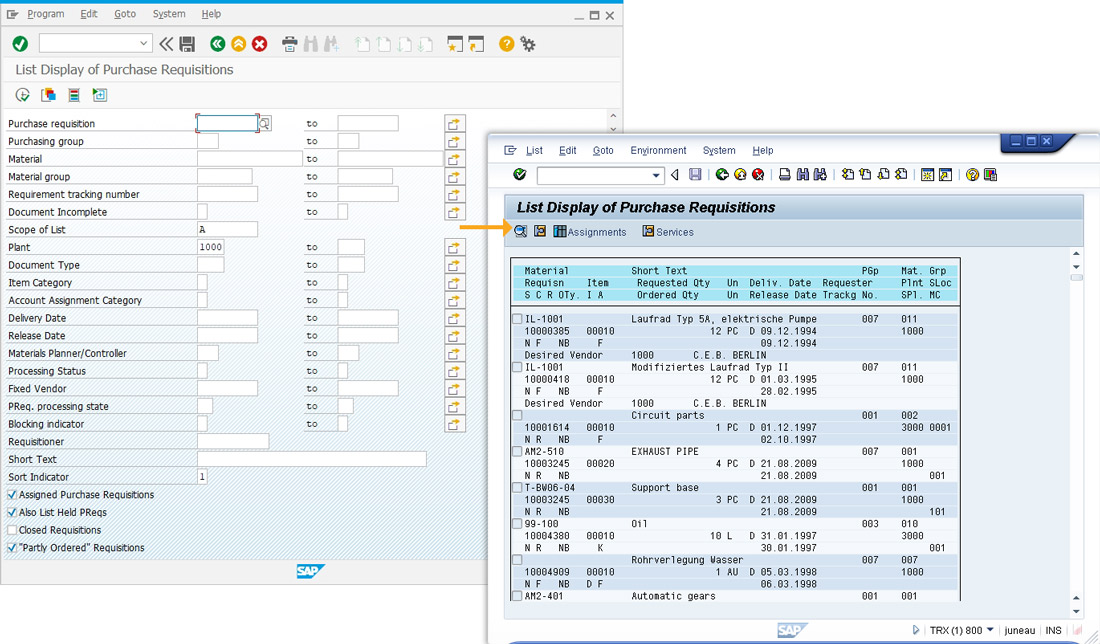Click the green Back button in the selection window

(x=217, y=44)
